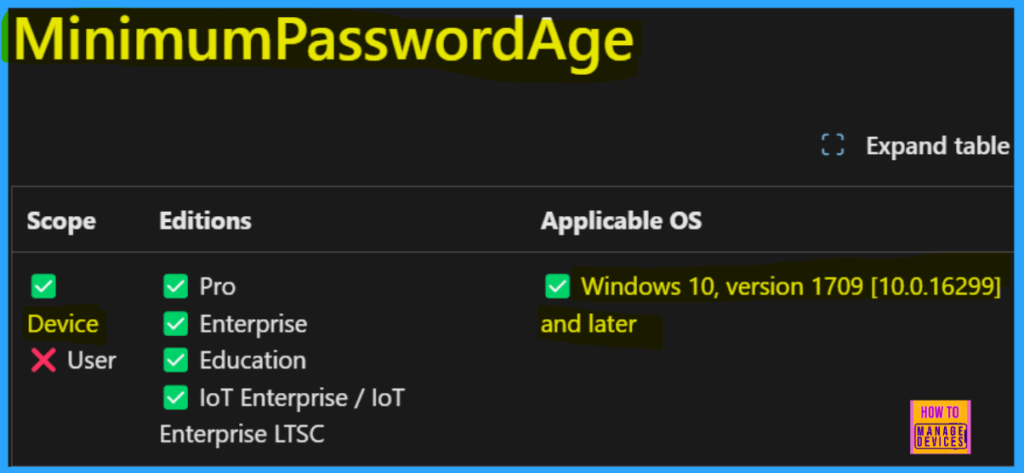Click the green checkmark beside IoT Enterprise

coord(176,398)
